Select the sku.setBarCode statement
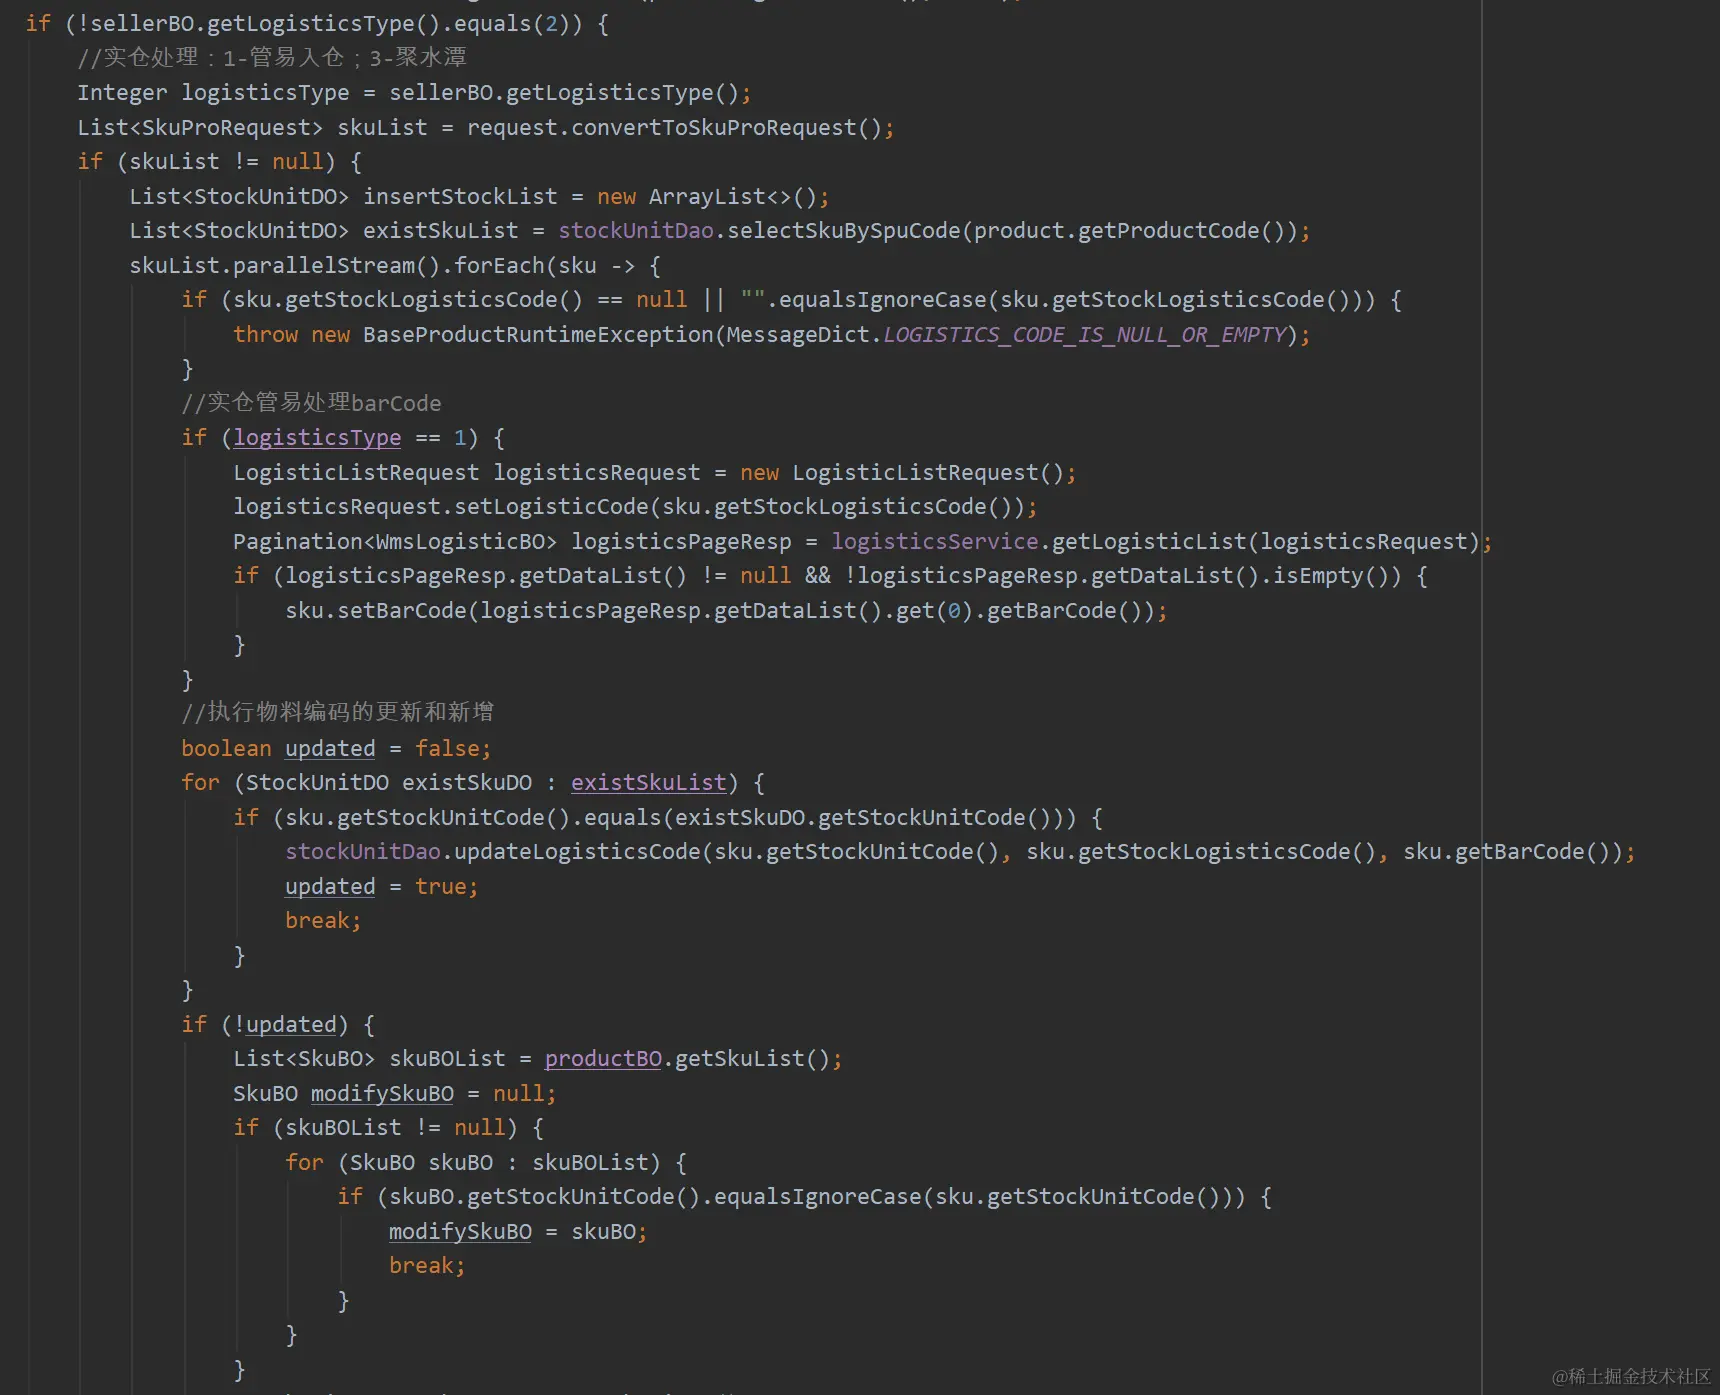1720x1395 pixels. click(x=725, y=610)
